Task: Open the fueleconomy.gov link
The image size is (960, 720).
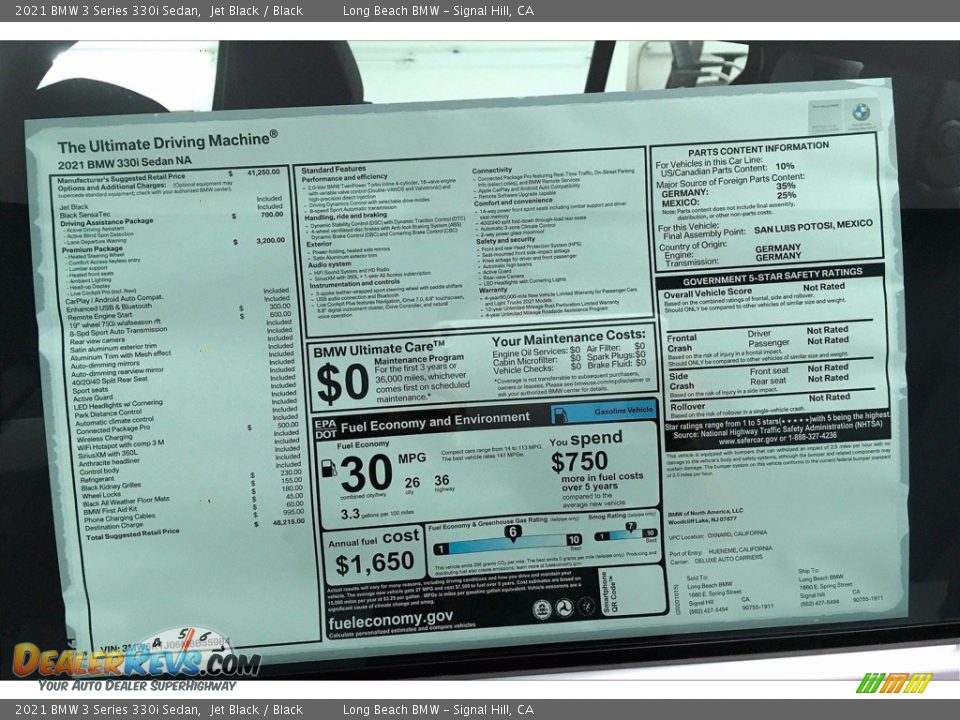Action: [x=391, y=620]
